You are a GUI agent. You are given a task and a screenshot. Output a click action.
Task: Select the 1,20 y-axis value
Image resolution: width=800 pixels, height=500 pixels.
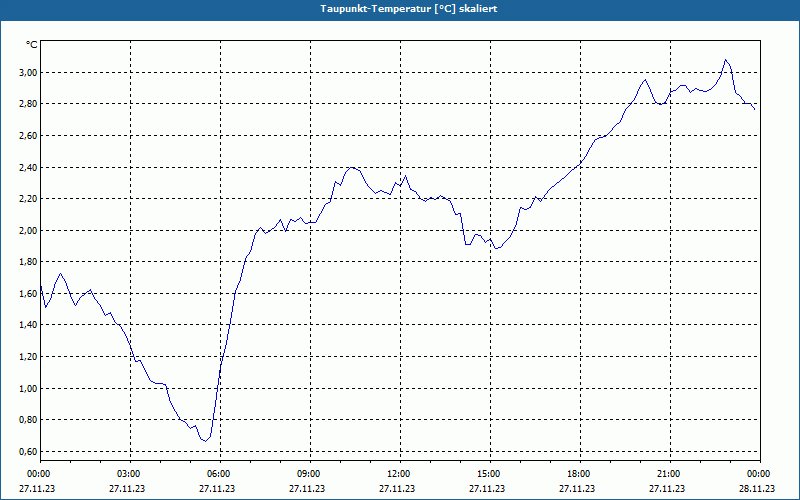(x=30, y=357)
